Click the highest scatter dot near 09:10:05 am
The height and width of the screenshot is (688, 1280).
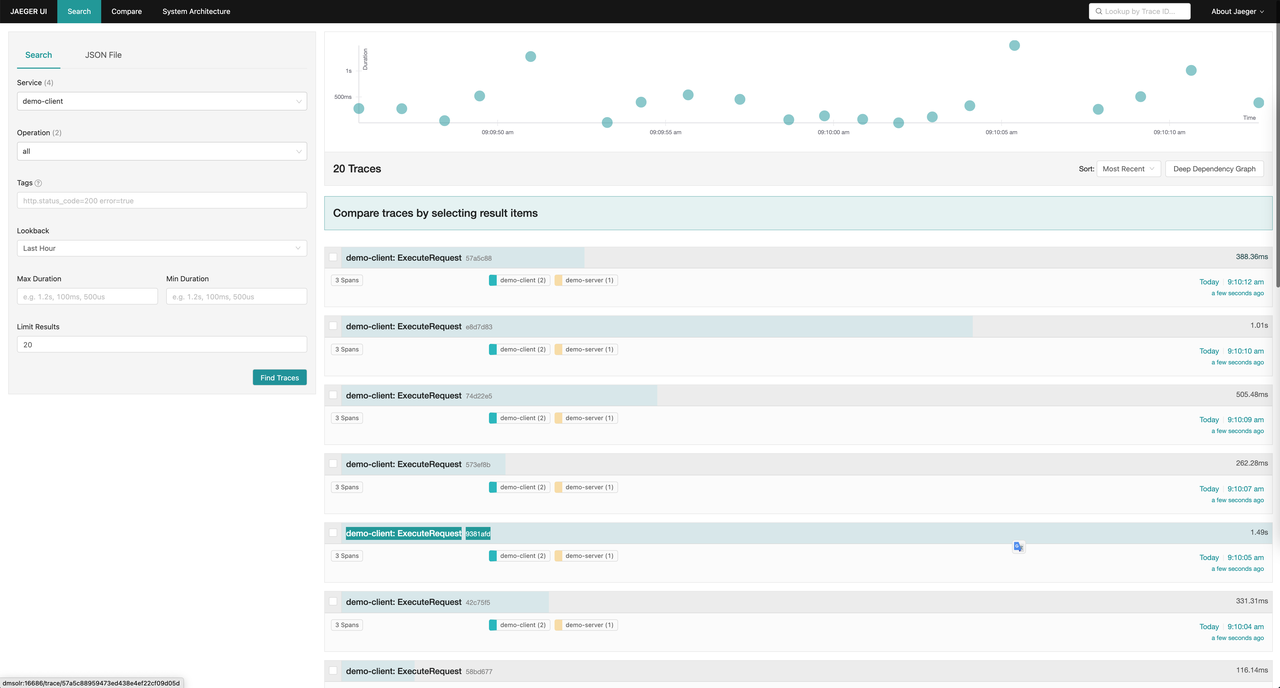point(1014,45)
